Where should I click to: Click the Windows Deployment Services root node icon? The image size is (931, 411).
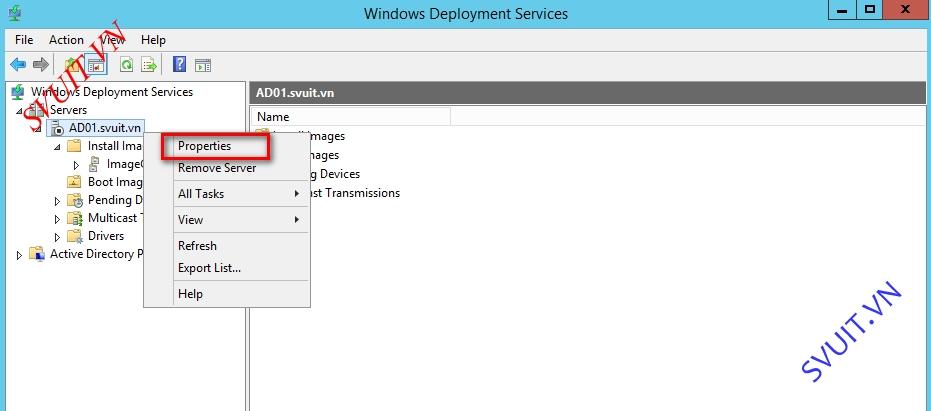[x=17, y=92]
